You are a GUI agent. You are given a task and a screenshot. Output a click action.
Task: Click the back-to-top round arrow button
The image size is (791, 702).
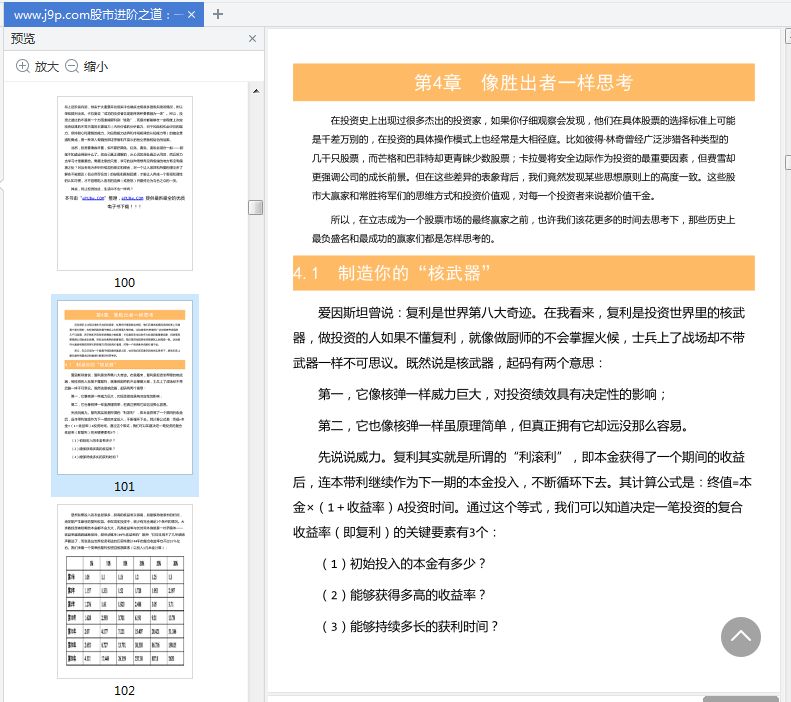741,636
